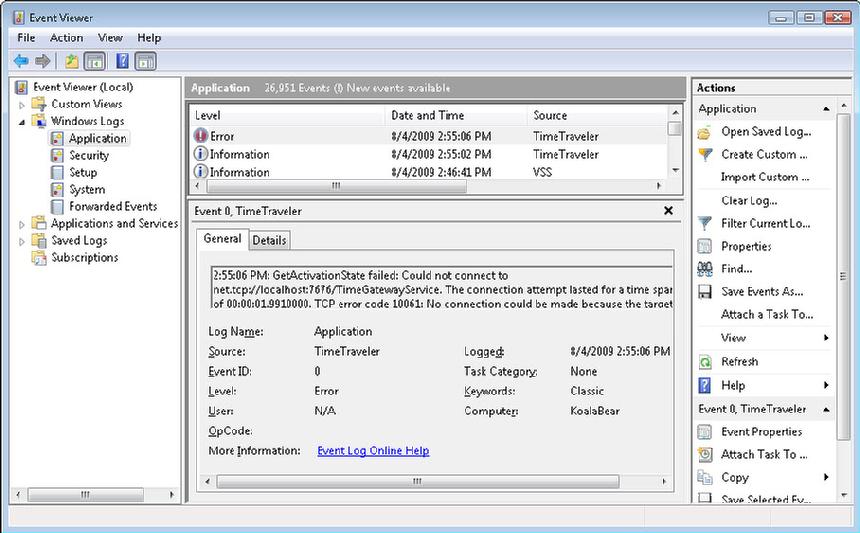Expand the Applications and Services node
The image size is (860, 533).
tap(22, 224)
